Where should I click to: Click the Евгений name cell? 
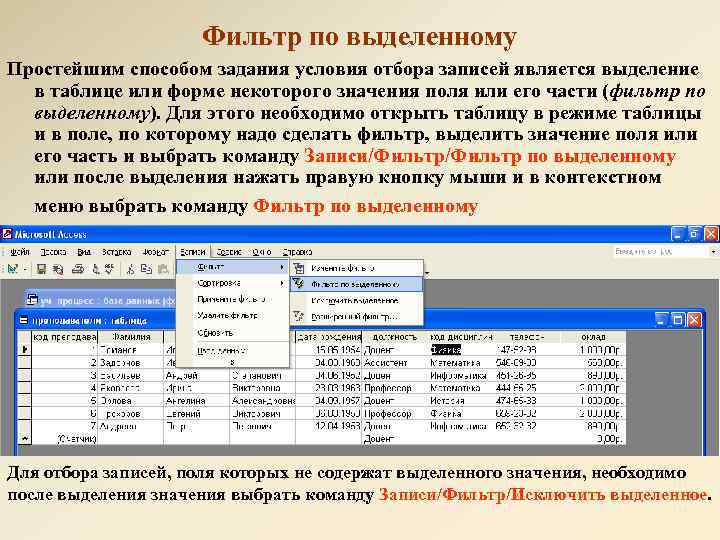(x=197, y=414)
